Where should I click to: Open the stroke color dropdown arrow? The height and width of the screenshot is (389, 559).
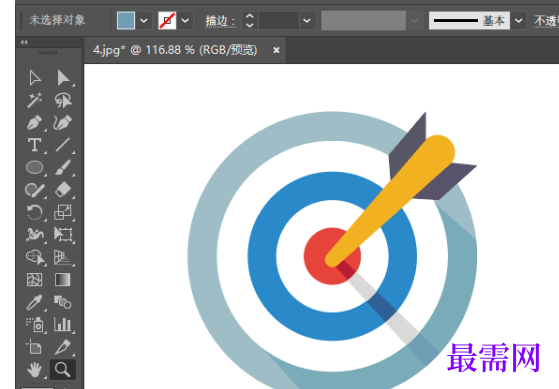[185, 21]
